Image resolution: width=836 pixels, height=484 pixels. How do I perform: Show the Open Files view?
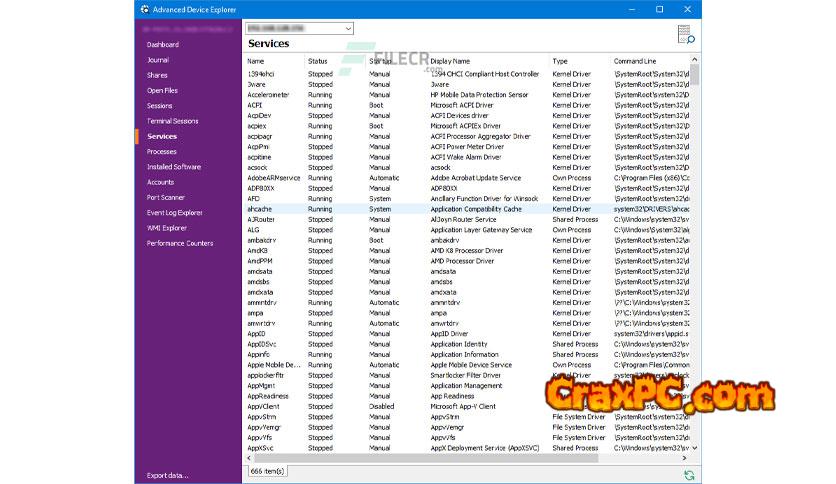[x=162, y=90]
